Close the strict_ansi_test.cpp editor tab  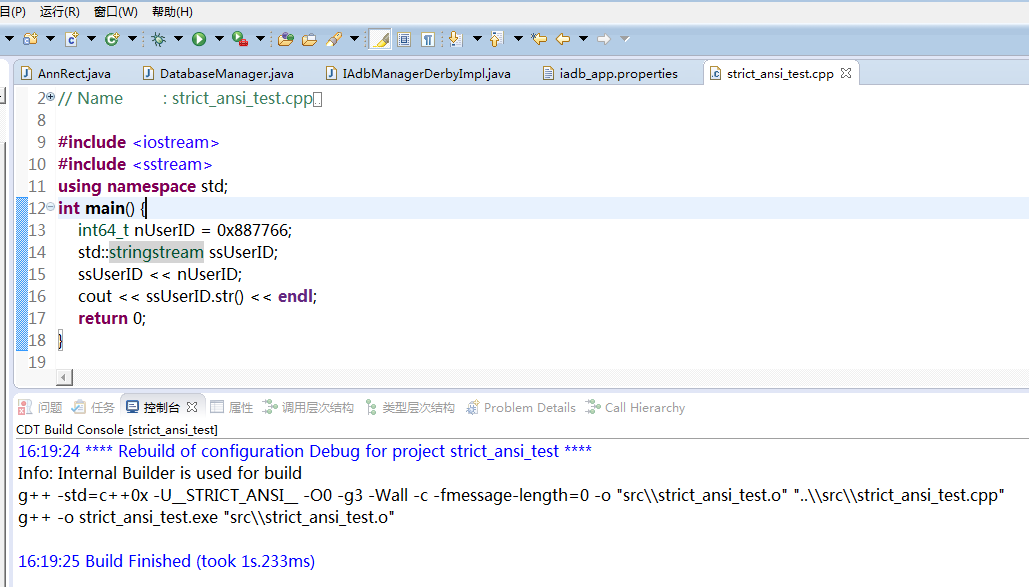(845, 73)
